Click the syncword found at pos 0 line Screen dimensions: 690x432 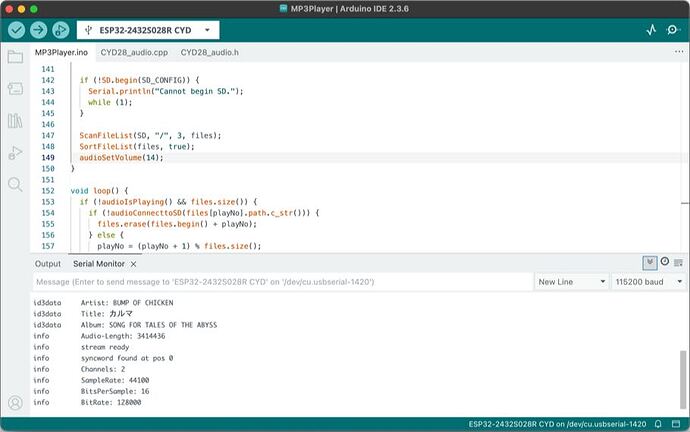click(127, 358)
